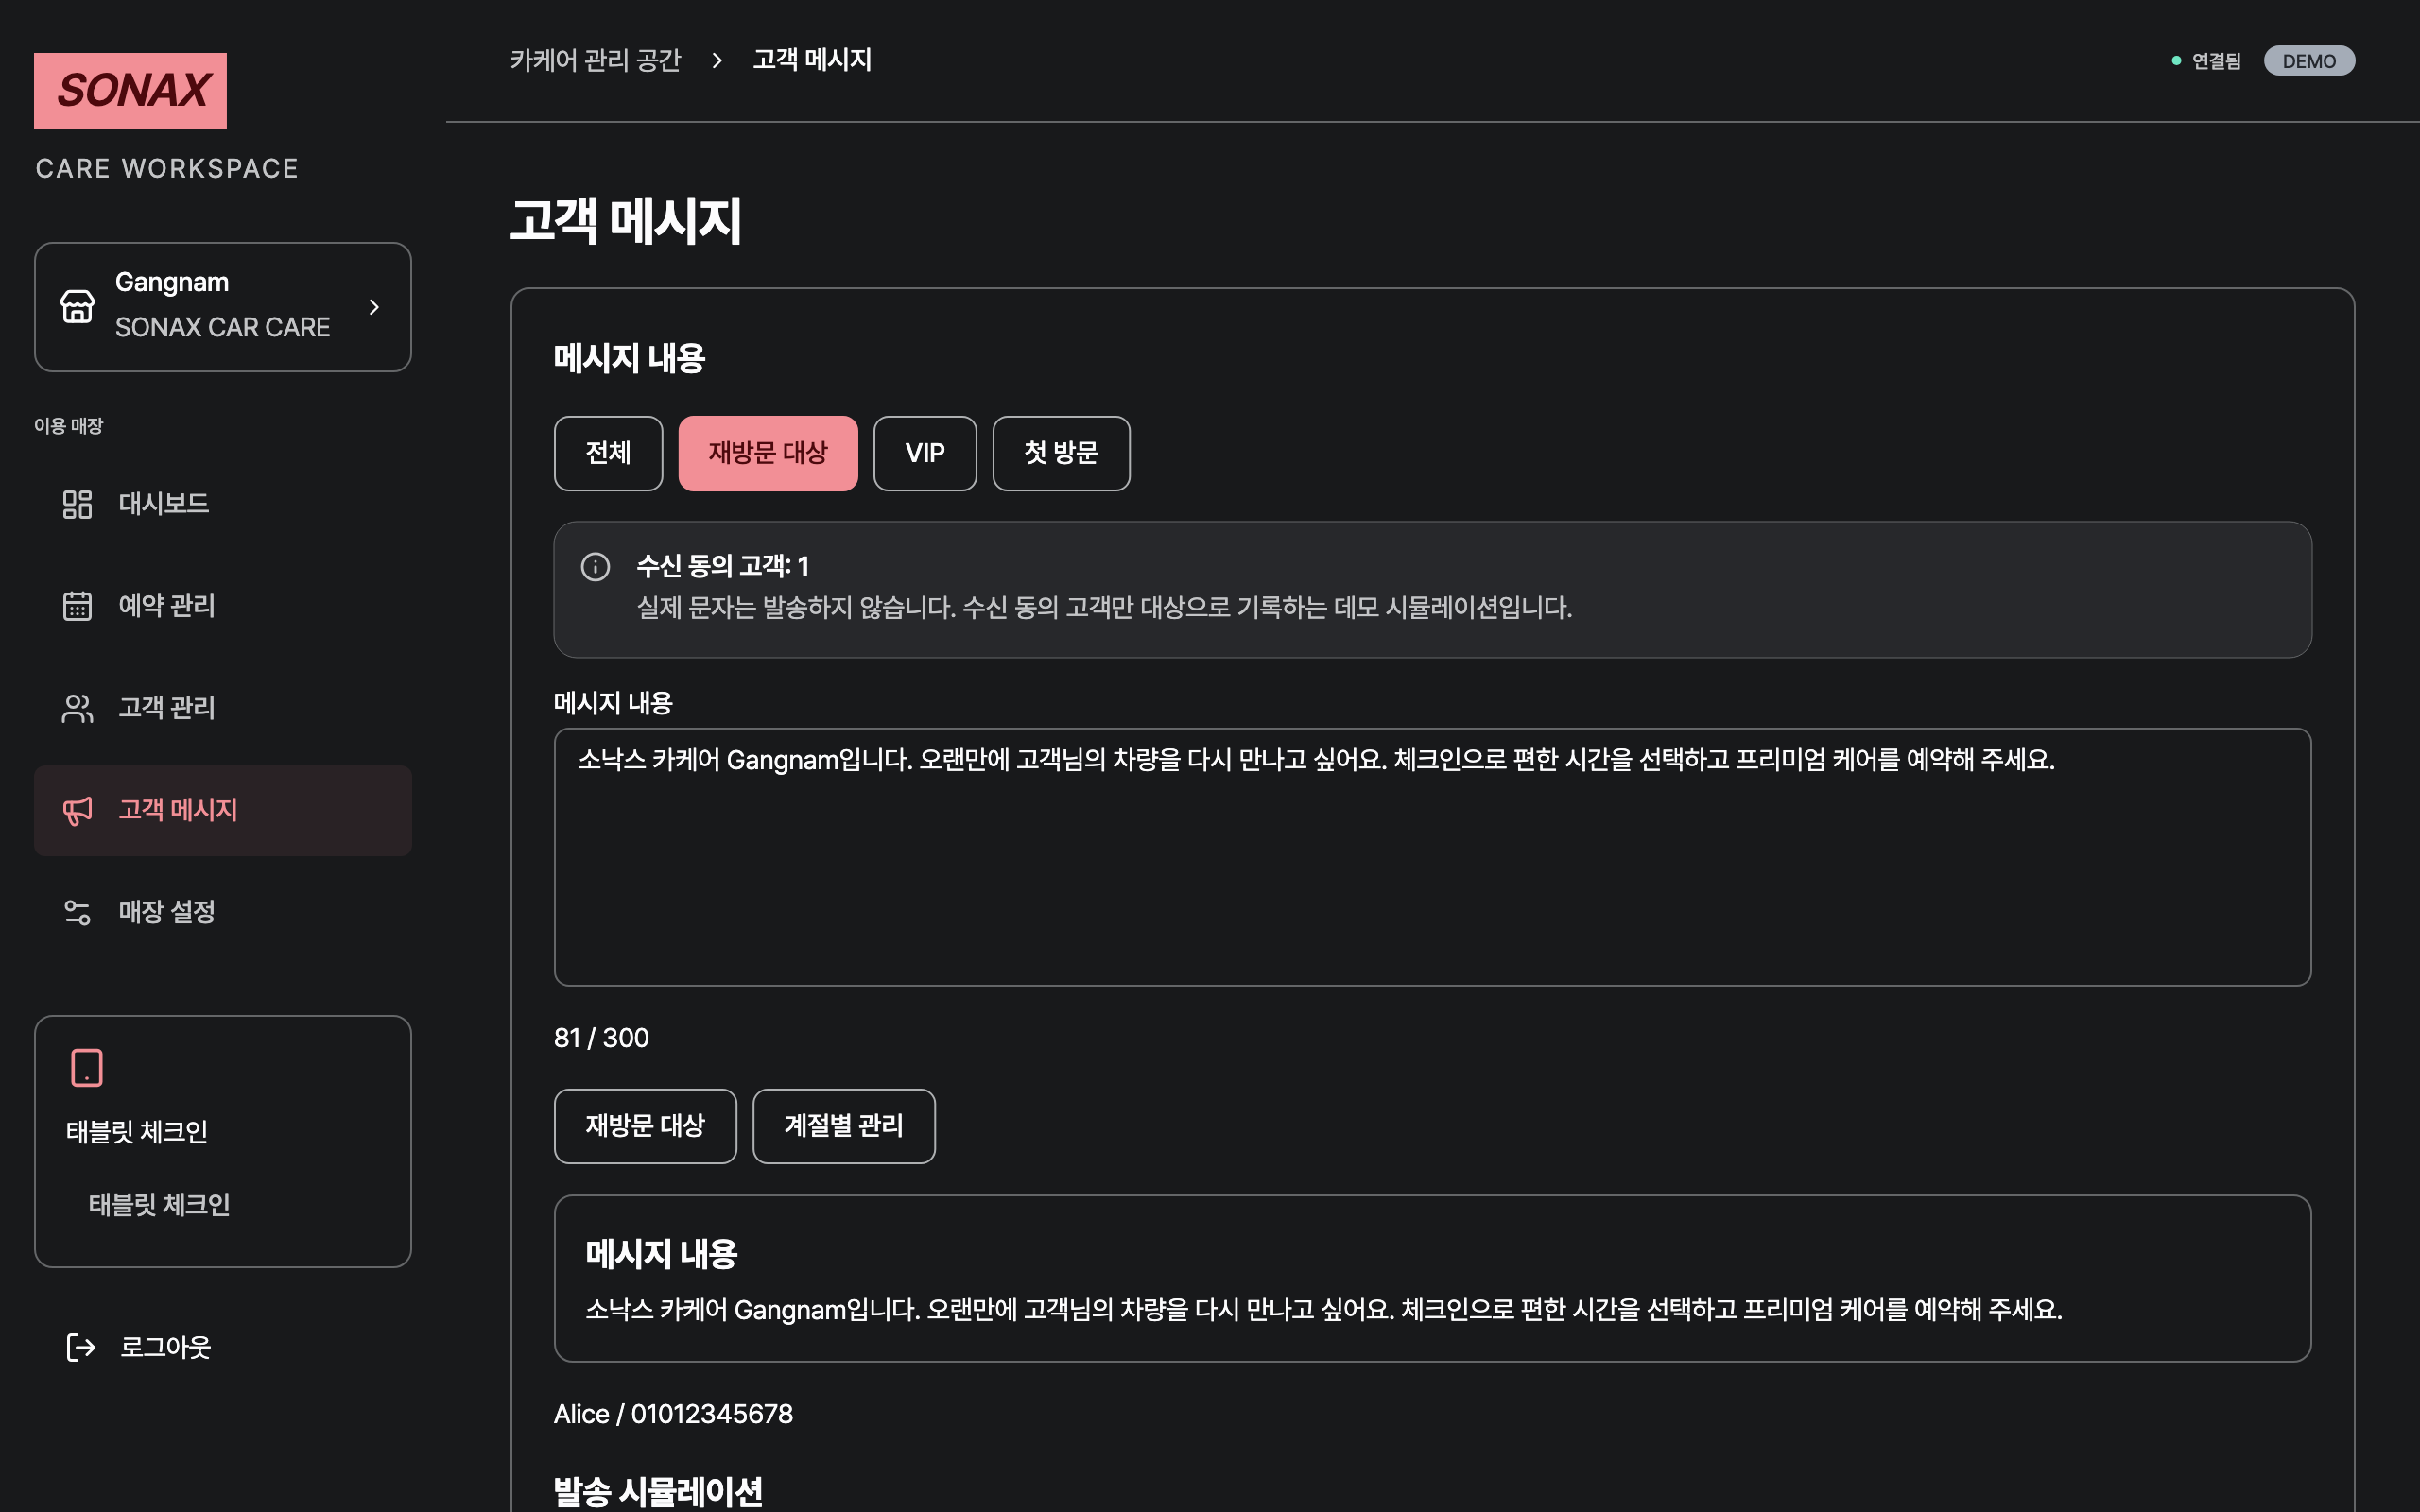Click the CARE WORKSPACE label

pos(167,168)
